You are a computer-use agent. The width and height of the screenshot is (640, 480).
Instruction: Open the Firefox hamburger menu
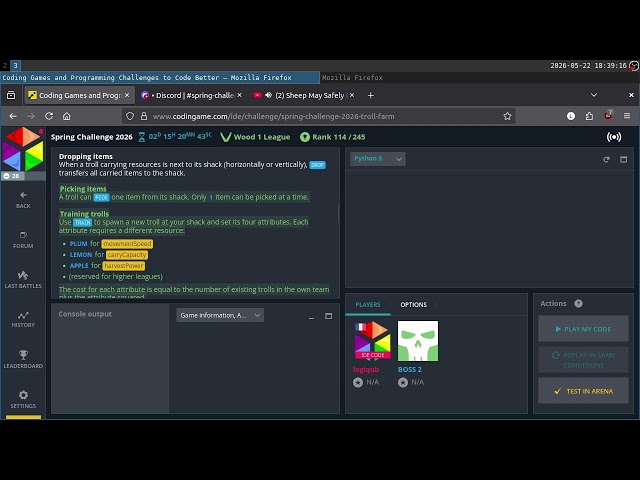627,116
